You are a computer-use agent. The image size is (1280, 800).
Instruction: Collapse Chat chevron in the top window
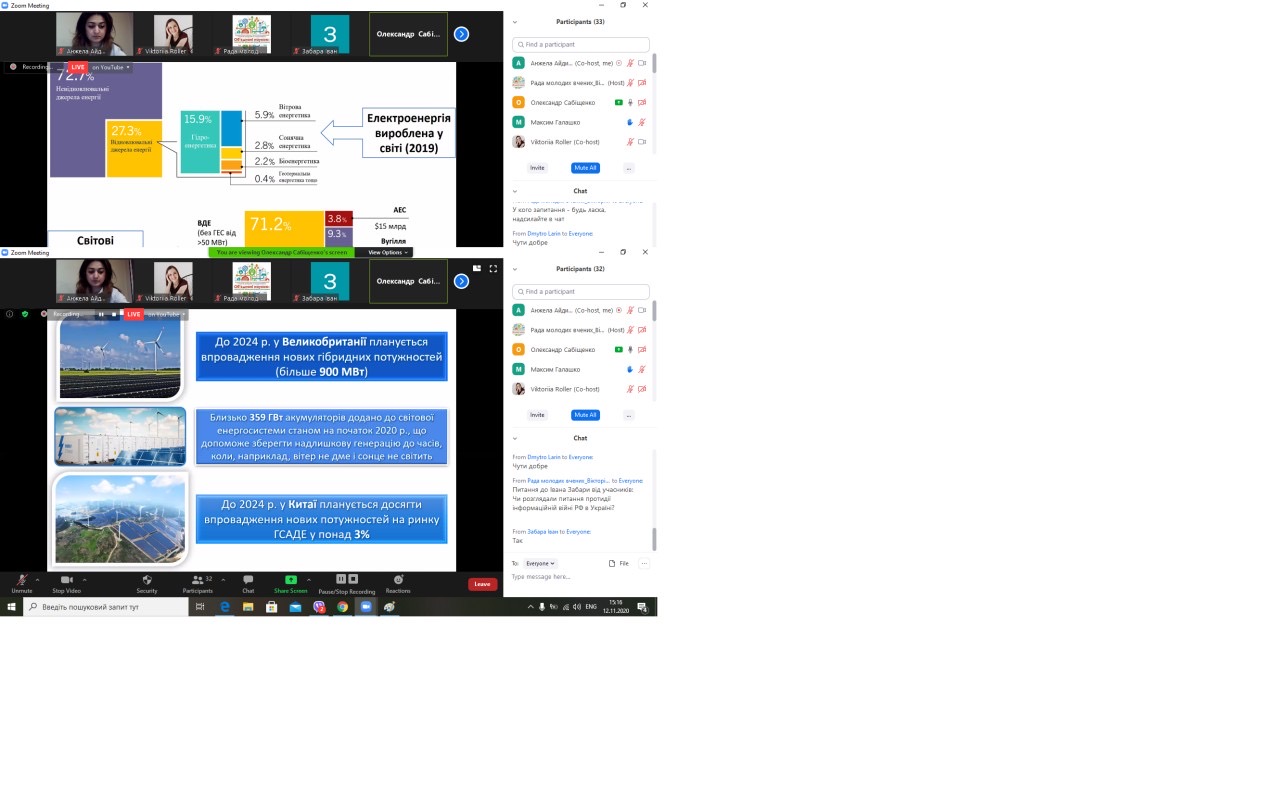[x=515, y=191]
